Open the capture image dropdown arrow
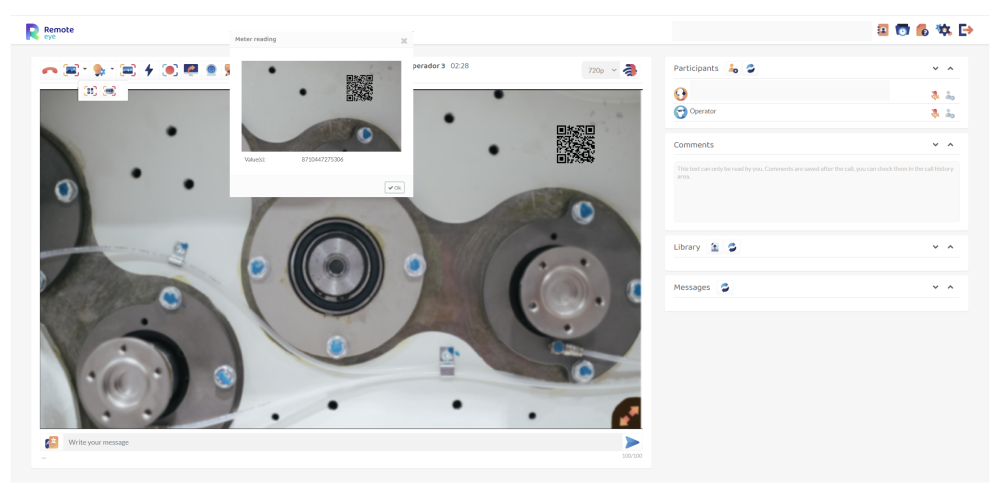1000x498 pixels. [x=85, y=69]
